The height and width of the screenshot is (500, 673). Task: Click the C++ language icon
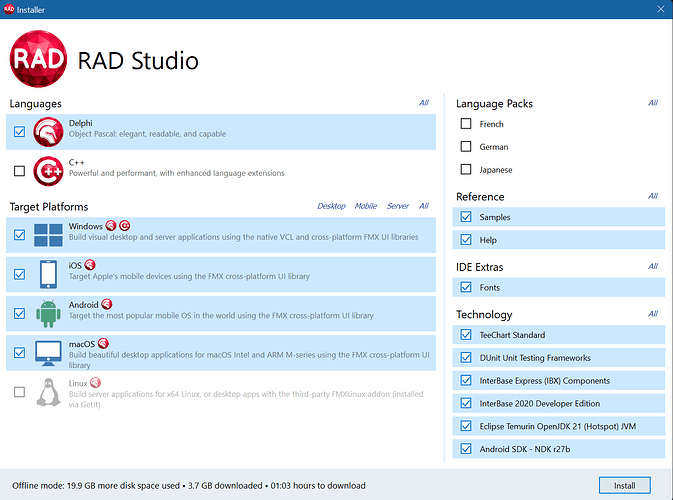(49, 171)
